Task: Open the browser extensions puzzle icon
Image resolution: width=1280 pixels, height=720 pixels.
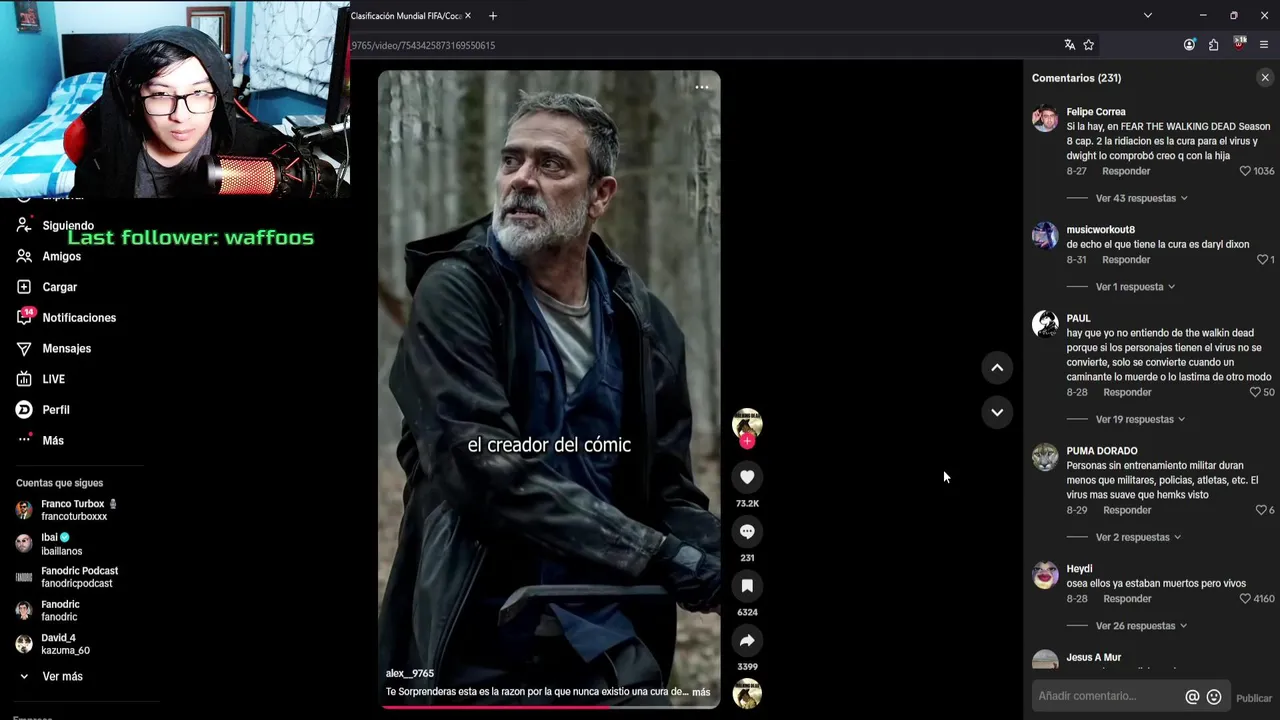Action: [1213, 45]
